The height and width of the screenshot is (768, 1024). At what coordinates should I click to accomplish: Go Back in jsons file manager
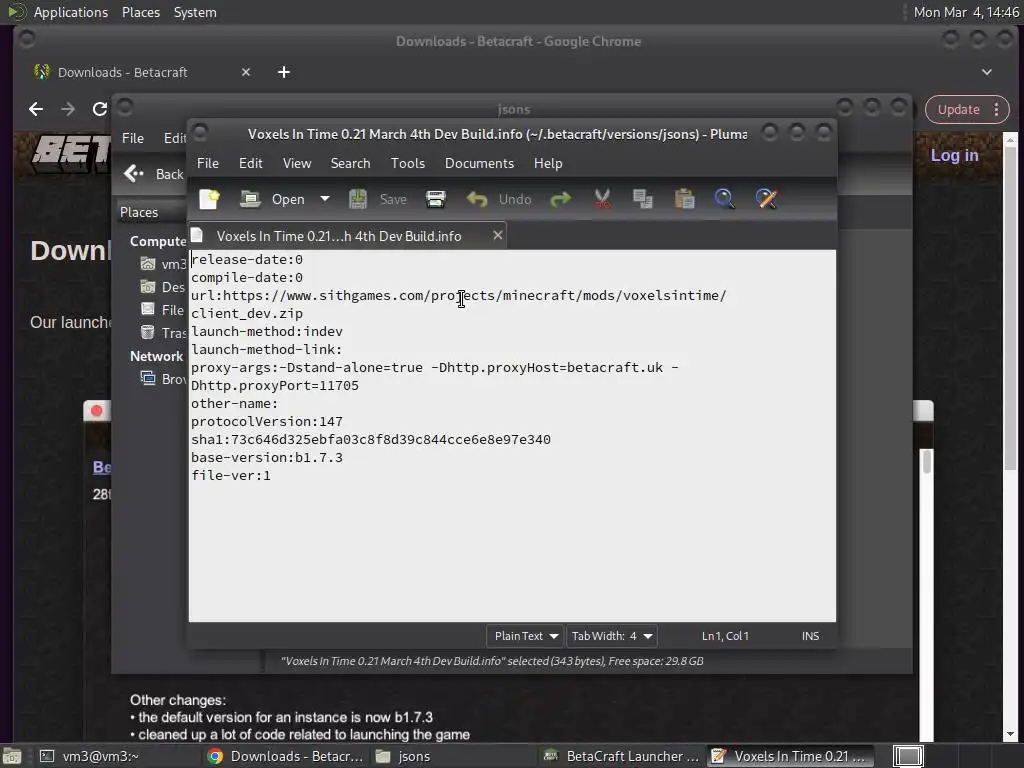tap(154, 174)
